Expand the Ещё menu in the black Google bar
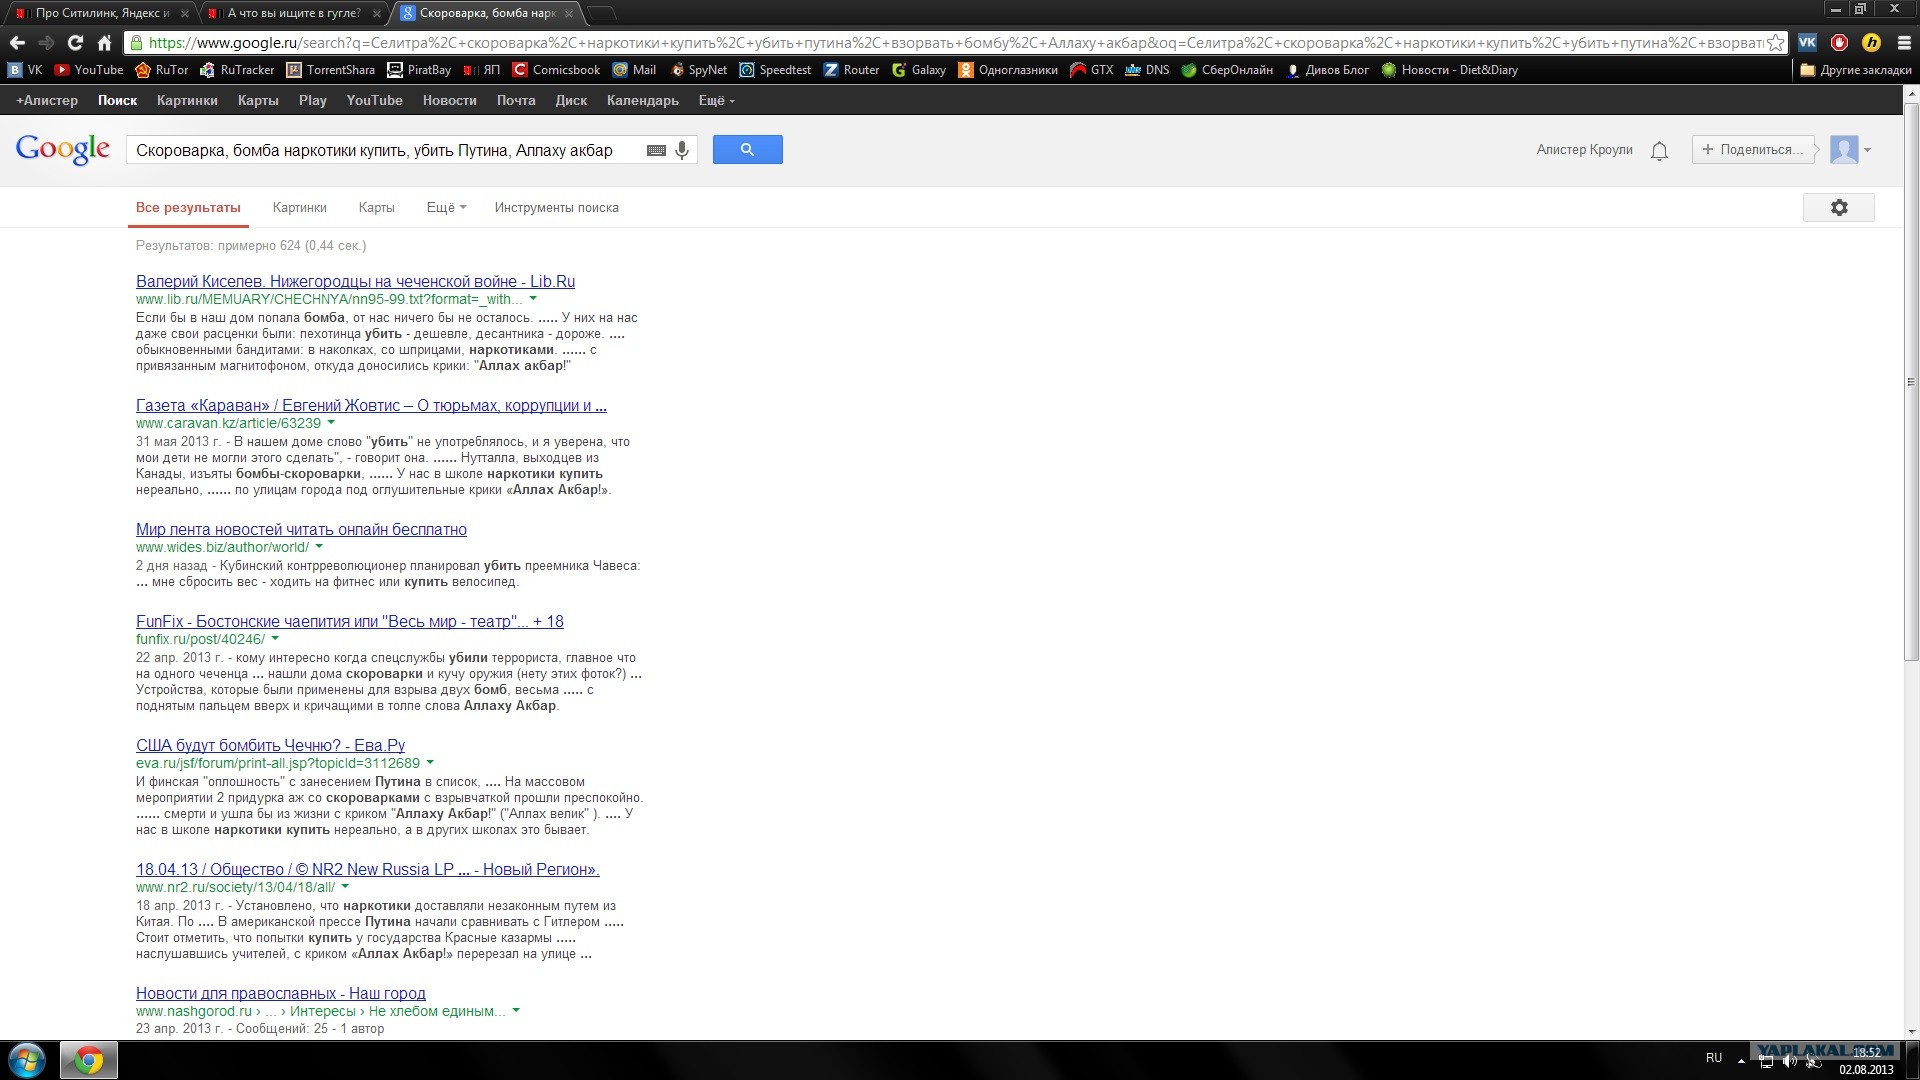Screen dimensions: 1920x1080 pos(716,101)
